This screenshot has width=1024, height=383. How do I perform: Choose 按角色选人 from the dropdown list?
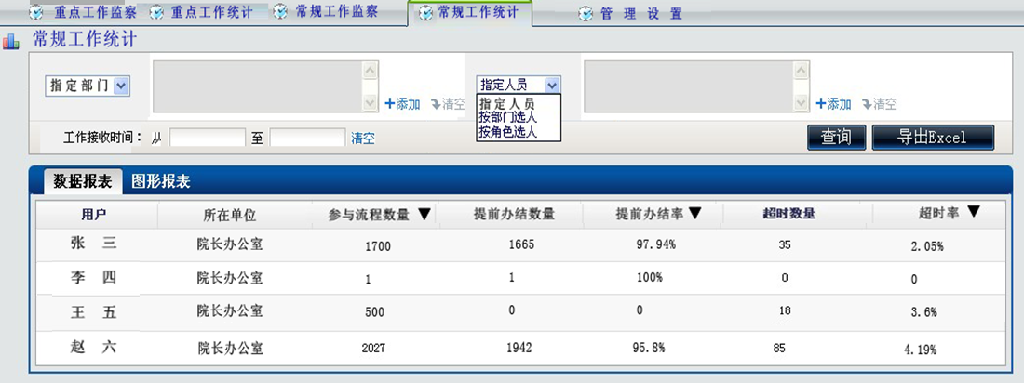point(507,132)
